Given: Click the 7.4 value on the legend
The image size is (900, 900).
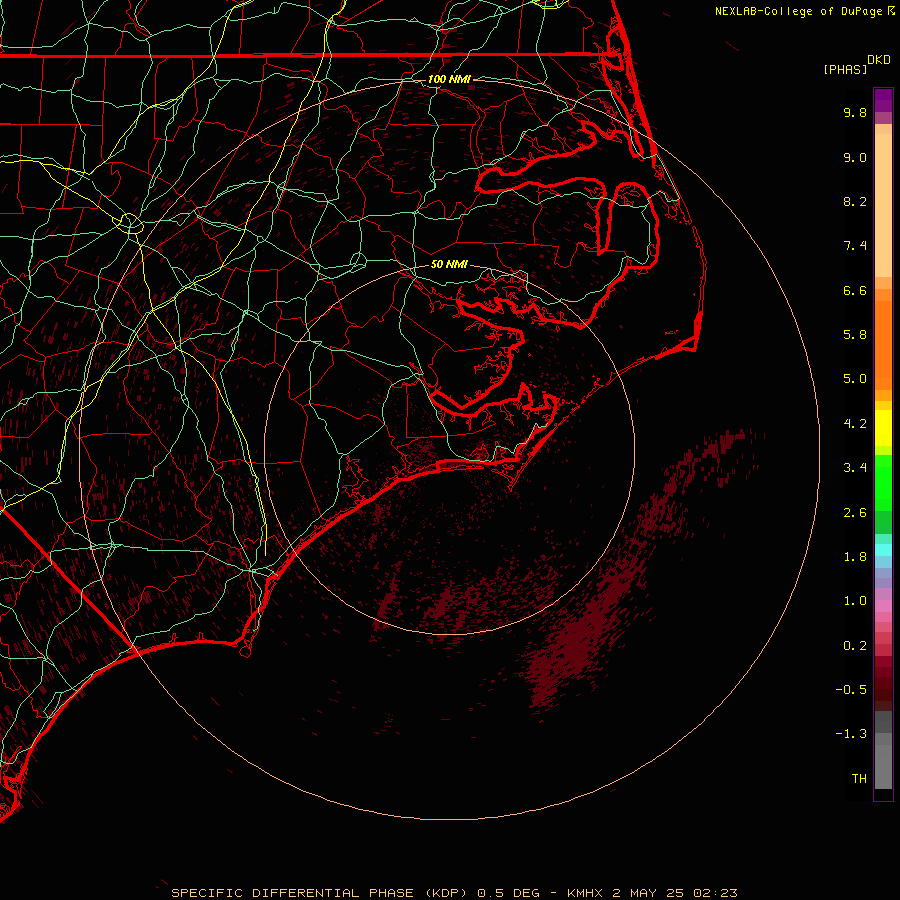Looking at the screenshot, I should point(855,246).
